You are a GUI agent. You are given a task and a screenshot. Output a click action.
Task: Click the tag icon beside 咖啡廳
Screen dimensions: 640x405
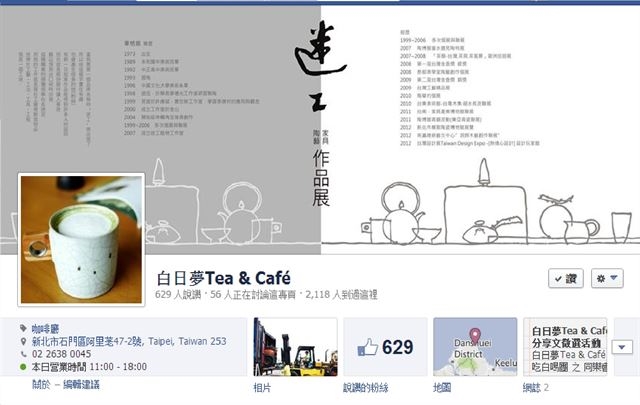click(x=23, y=328)
